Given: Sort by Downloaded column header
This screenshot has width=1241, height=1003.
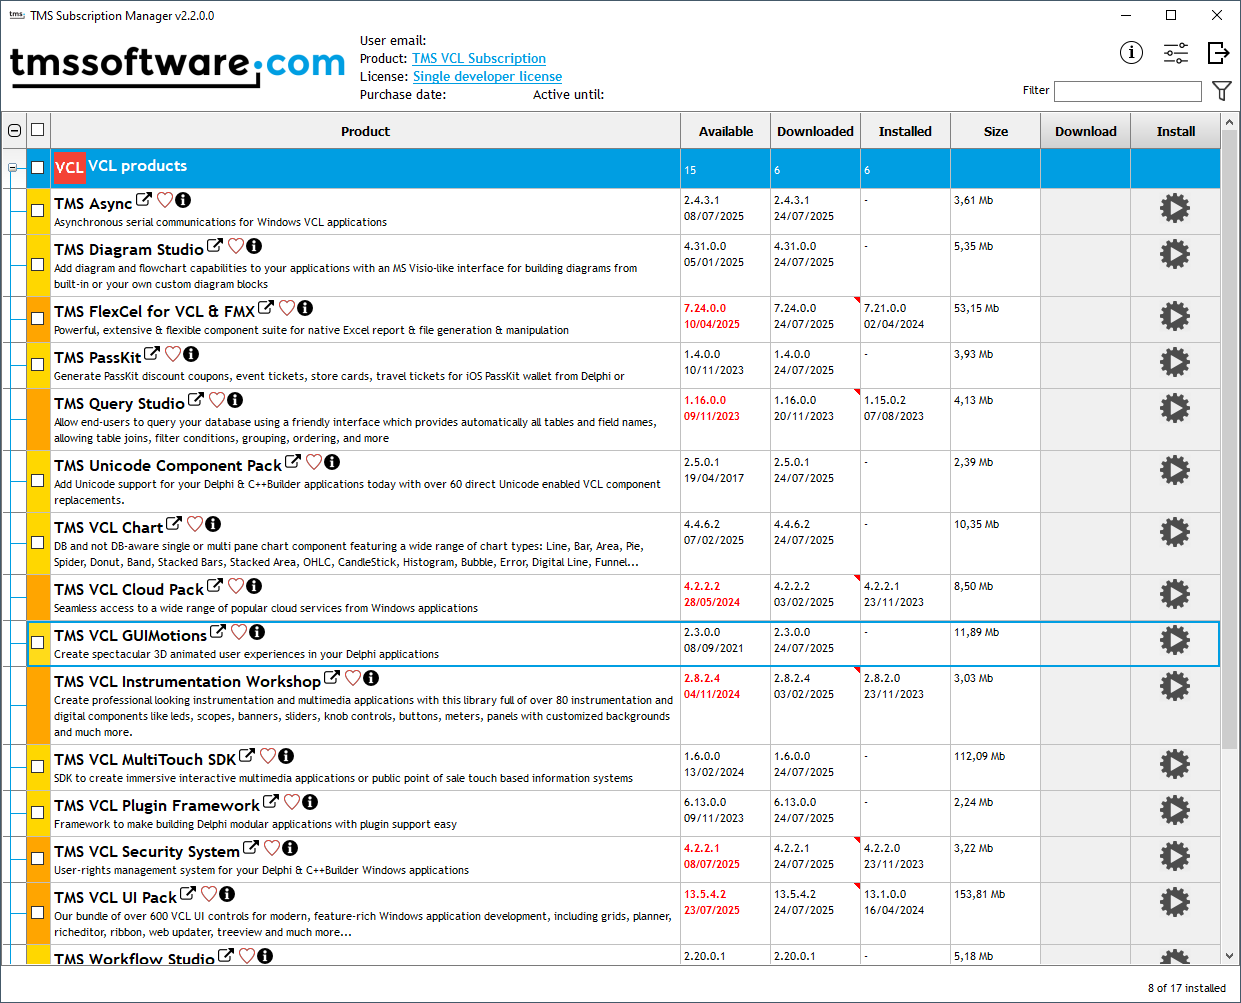Looking at the screenshot, I should pos(815,131).
